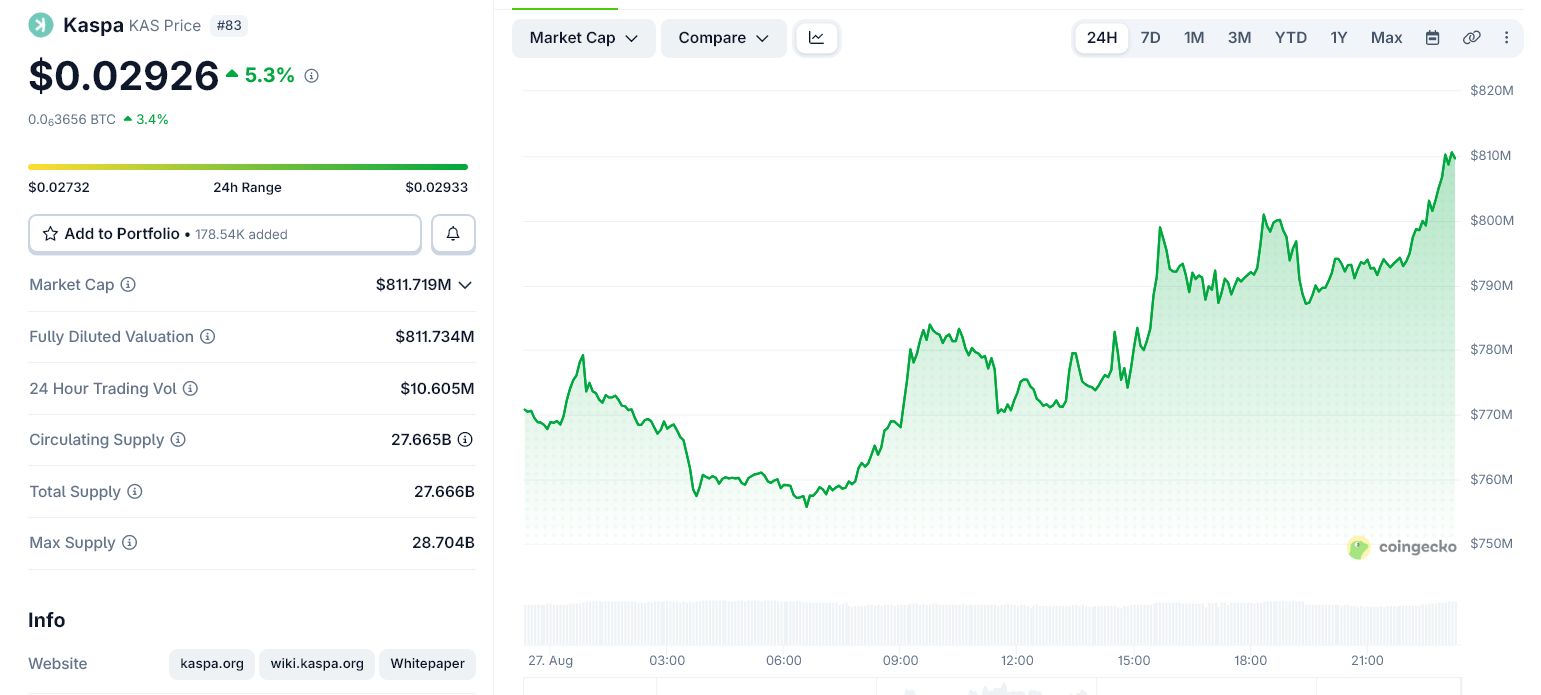Viewport: 1541px width, 695px height.
Task: Select the 1Y time range
Action: coord(1339,38)
